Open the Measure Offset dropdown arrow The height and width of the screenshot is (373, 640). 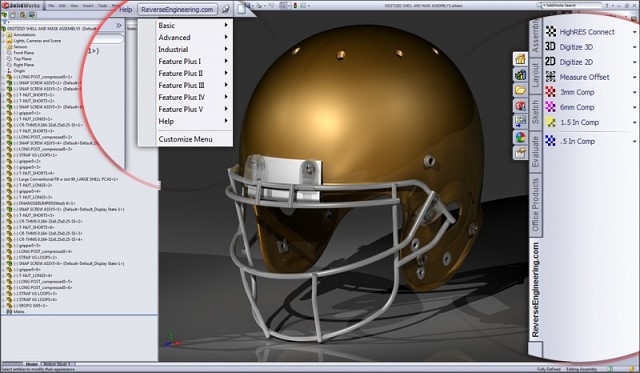pos(635,77)
